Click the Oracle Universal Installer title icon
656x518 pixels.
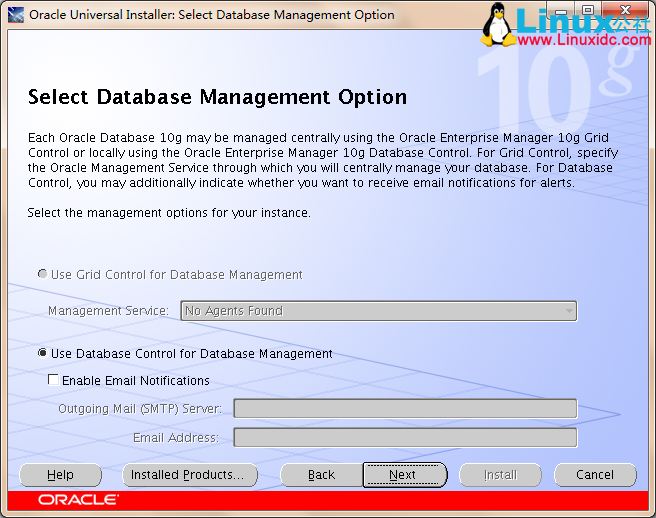pyautogui.click(x=16, y=15)
